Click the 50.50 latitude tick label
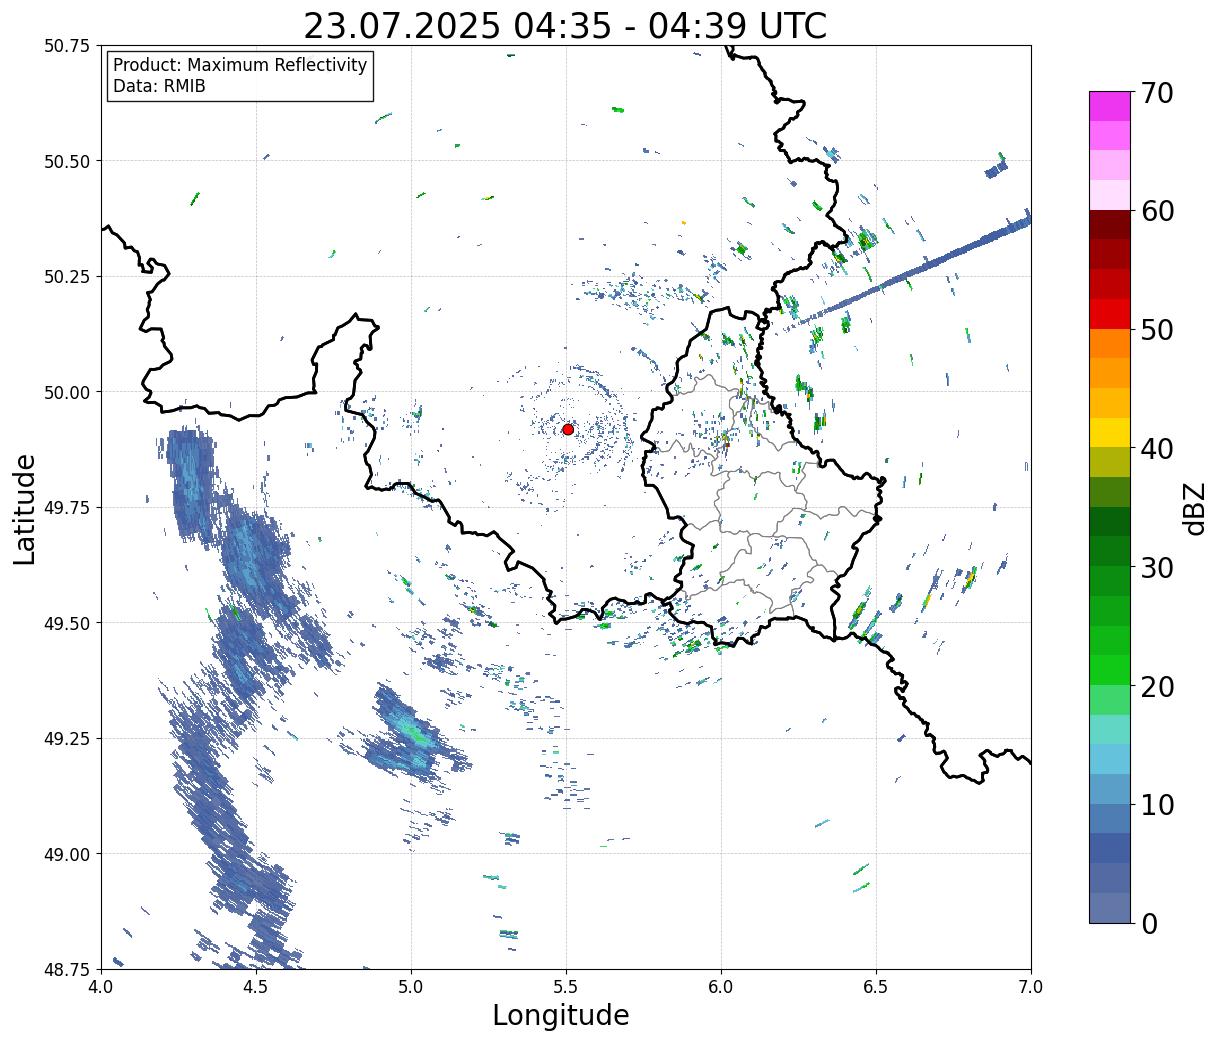The height and width of the screenshot is (1040, 1219). click(x=67, y=161)
